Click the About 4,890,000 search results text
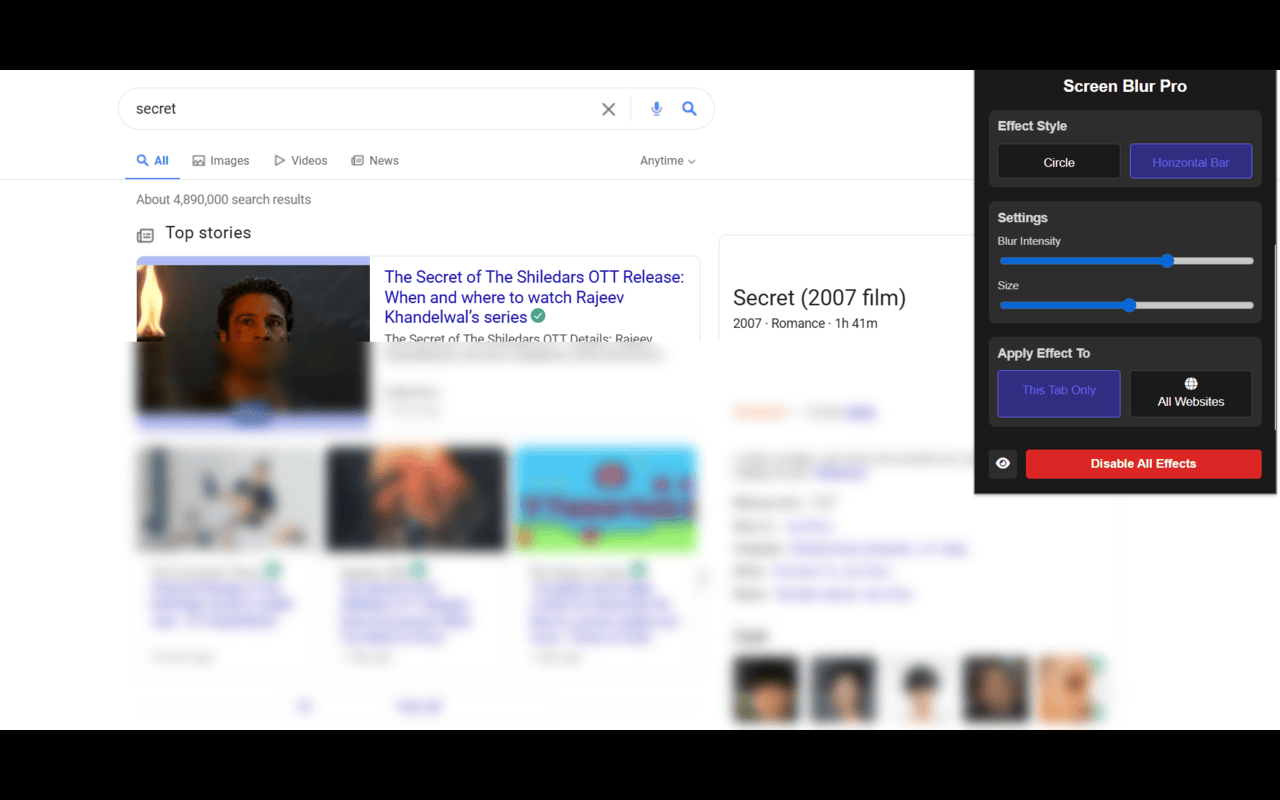 click(x=223, y=200)
